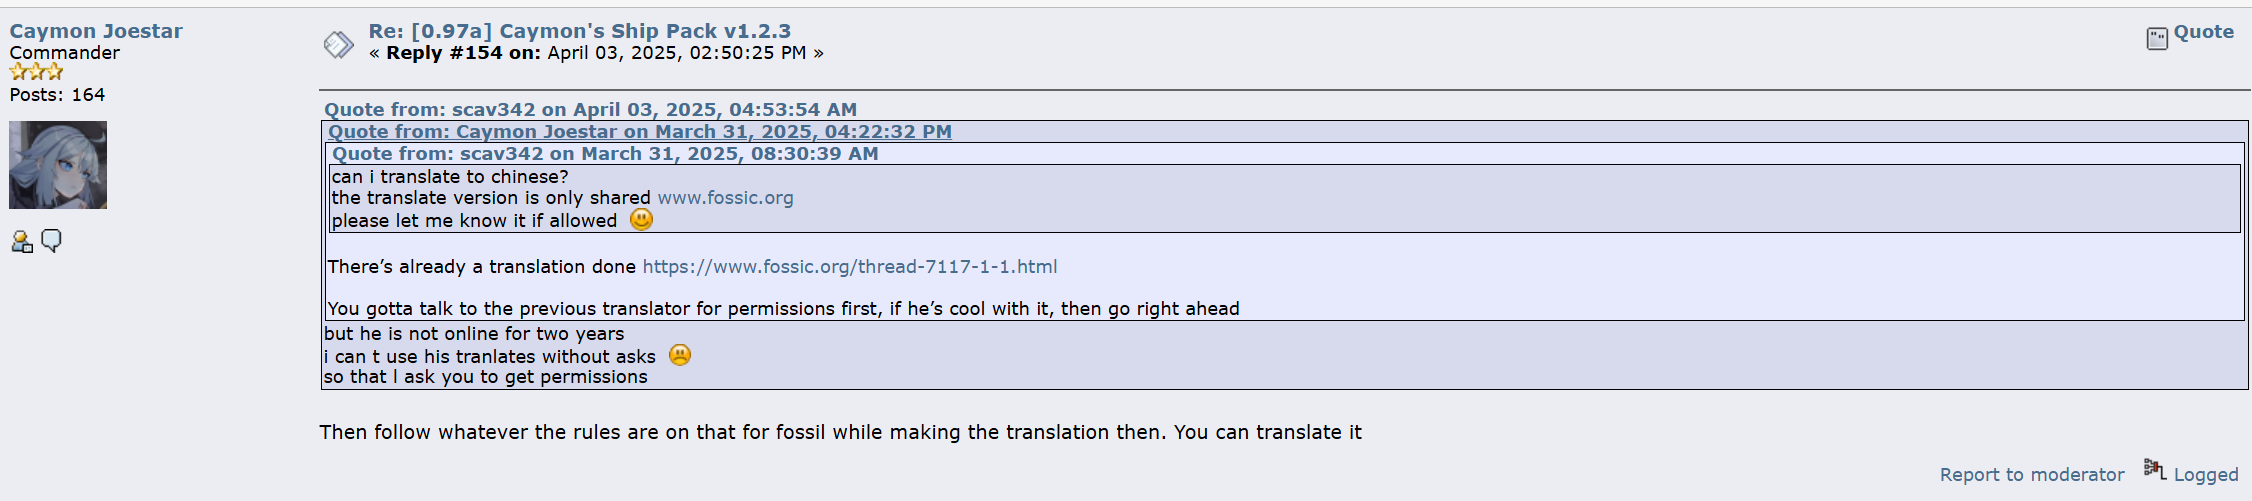Open the Caymon's Ship Pack v1.2.3 subject link
2252x501 pixels.
click(x=579, y=31)
